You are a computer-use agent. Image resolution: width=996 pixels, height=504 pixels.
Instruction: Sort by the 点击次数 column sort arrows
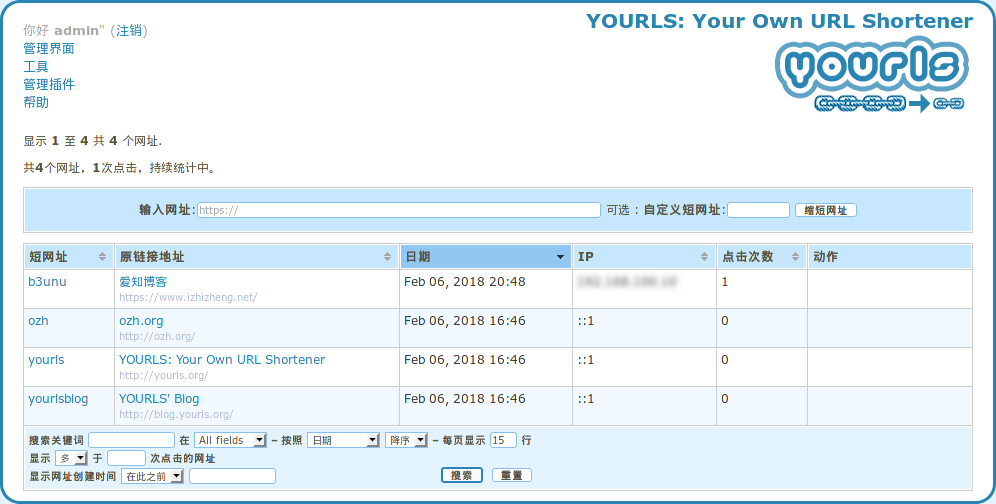pyautogui.click(x=796, y=257)
